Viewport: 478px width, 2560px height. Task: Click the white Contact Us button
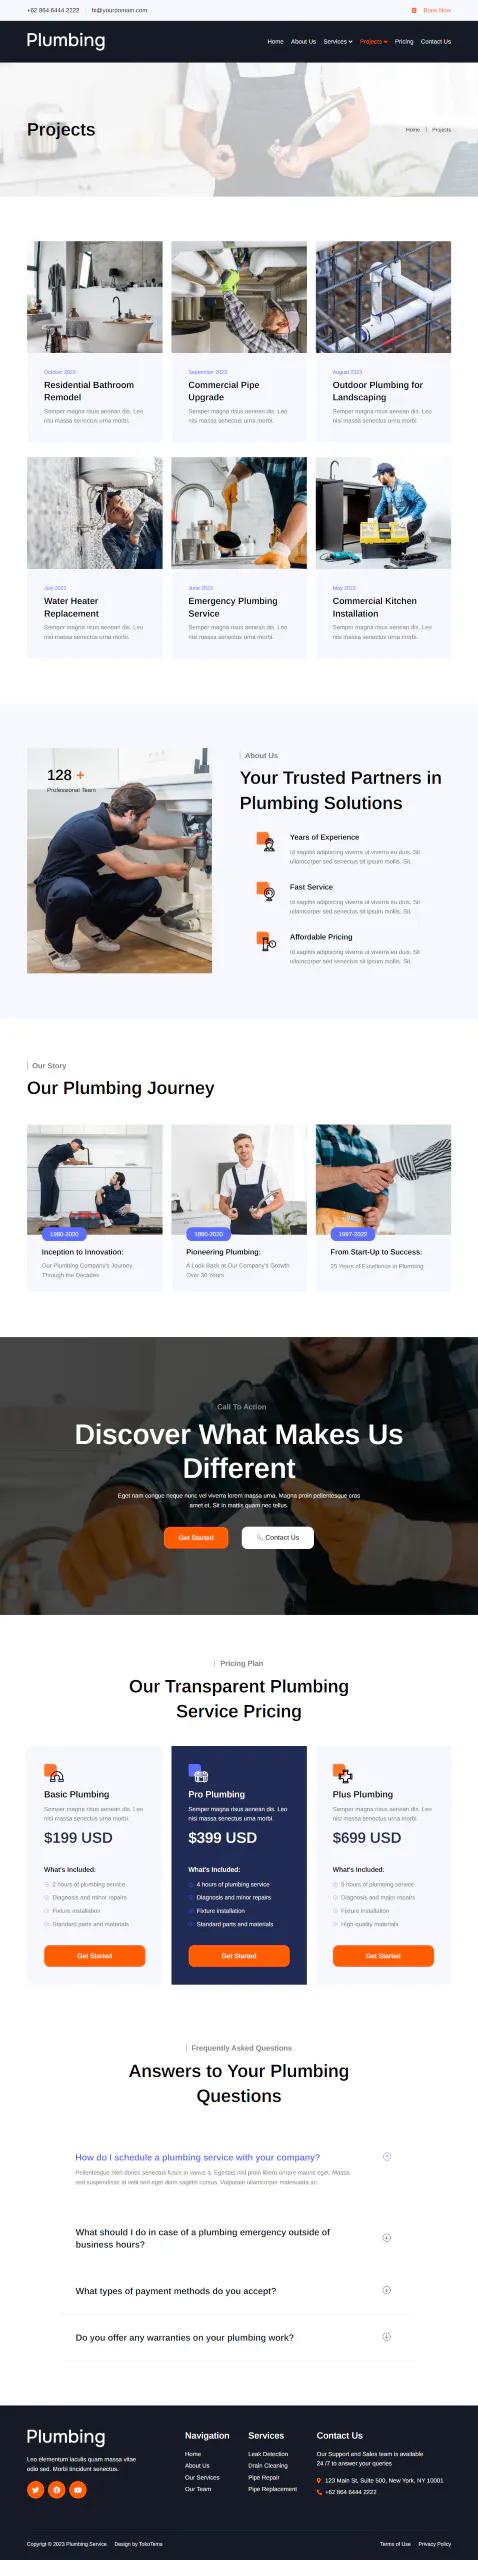(x=278, y=1537)
